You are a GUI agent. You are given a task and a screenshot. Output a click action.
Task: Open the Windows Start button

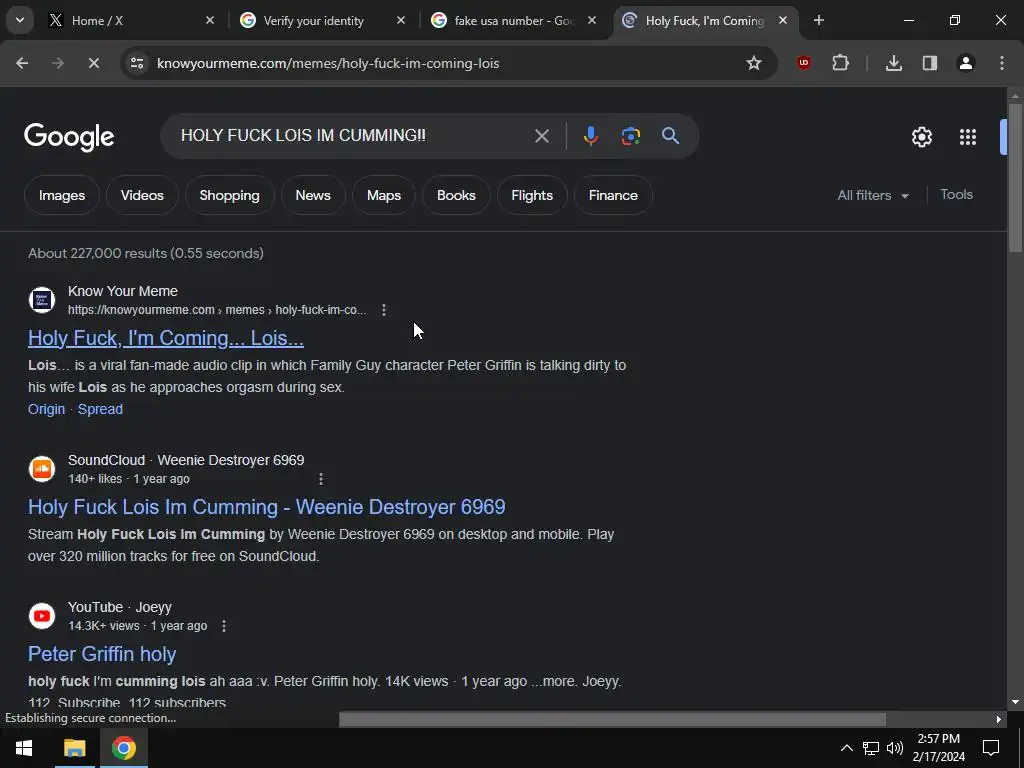(24, 748)
